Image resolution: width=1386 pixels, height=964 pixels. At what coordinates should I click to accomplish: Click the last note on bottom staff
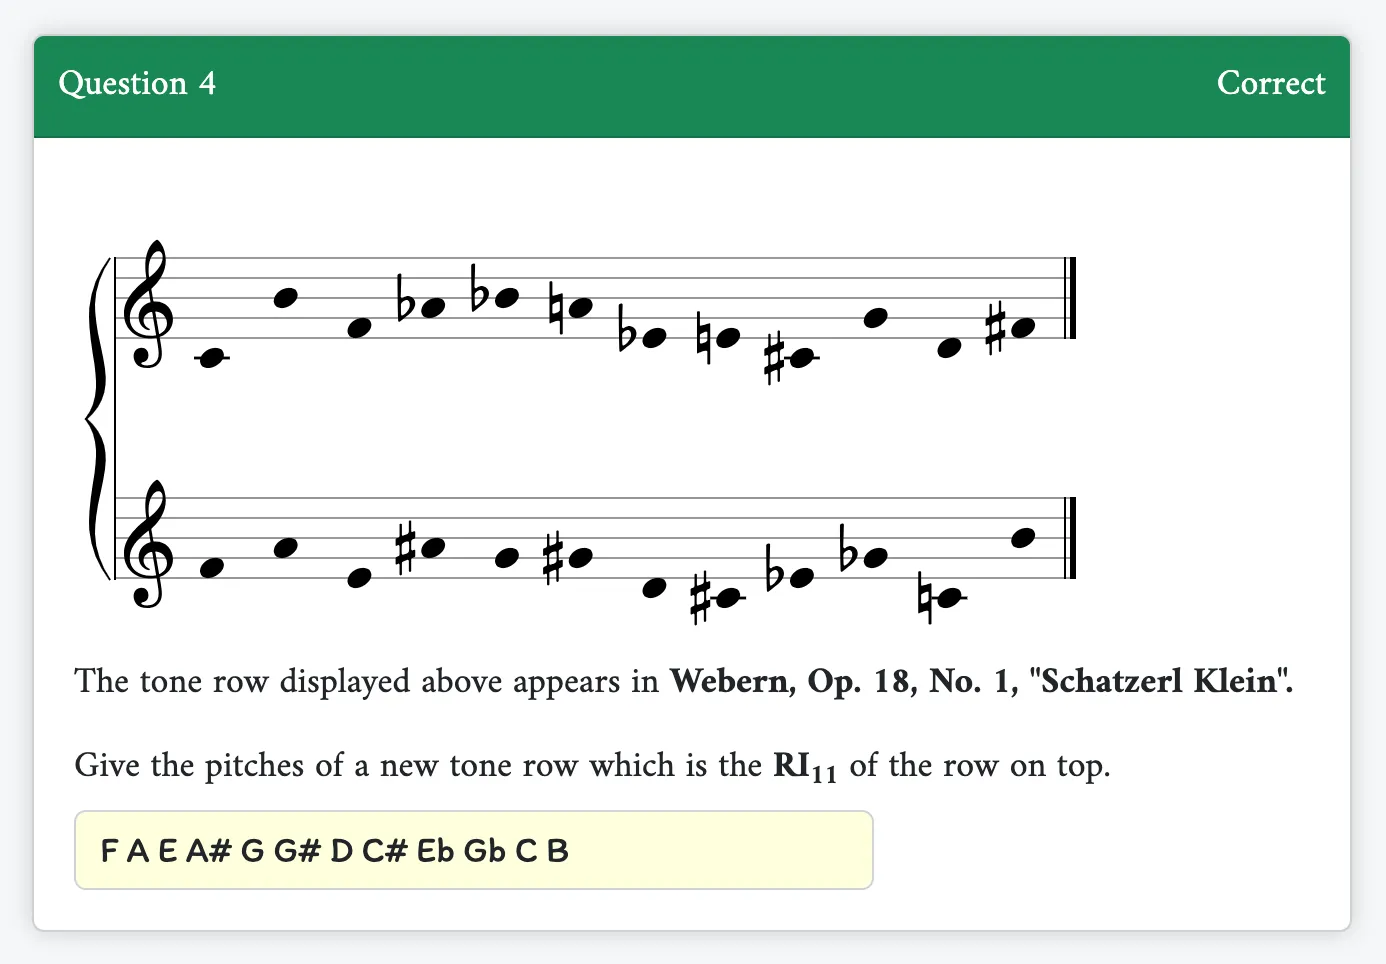tap(1022, 538)
